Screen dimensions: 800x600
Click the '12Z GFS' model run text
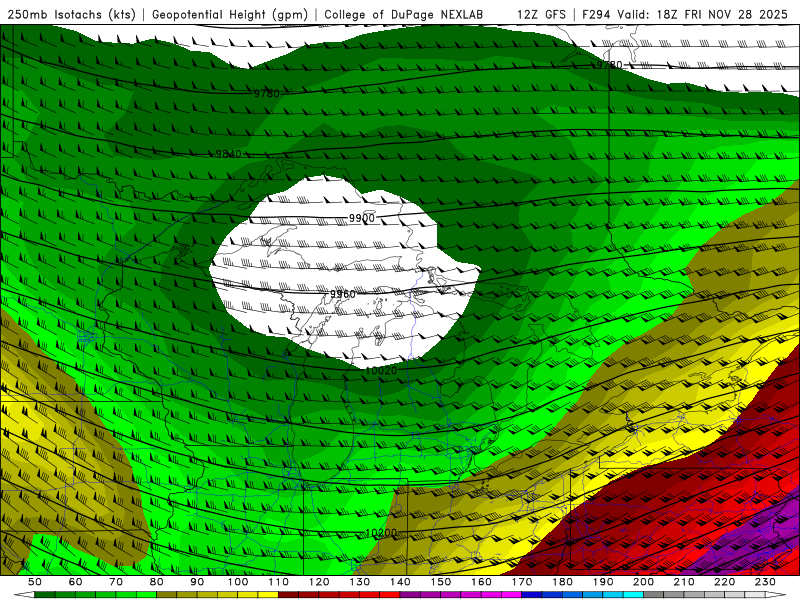click(541, 15)
